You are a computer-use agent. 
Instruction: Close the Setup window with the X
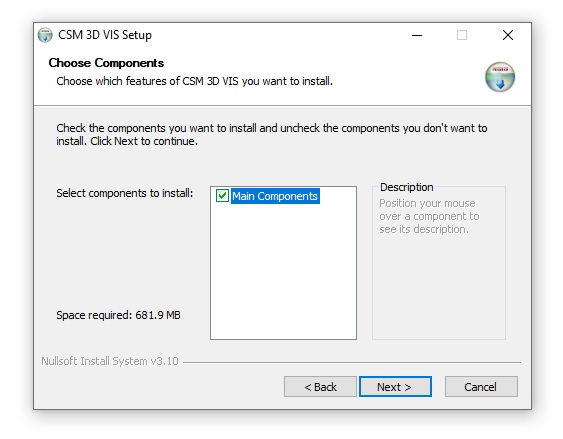(508, 35)
